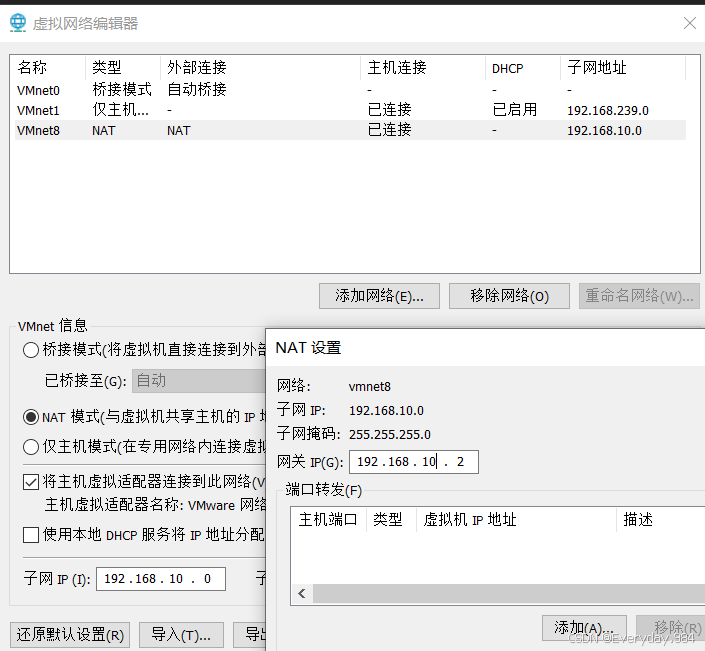Click the 已启用 DHCP cell of VMnet1
This screenshot has height=651, width=705.
[x=515, y=110]
